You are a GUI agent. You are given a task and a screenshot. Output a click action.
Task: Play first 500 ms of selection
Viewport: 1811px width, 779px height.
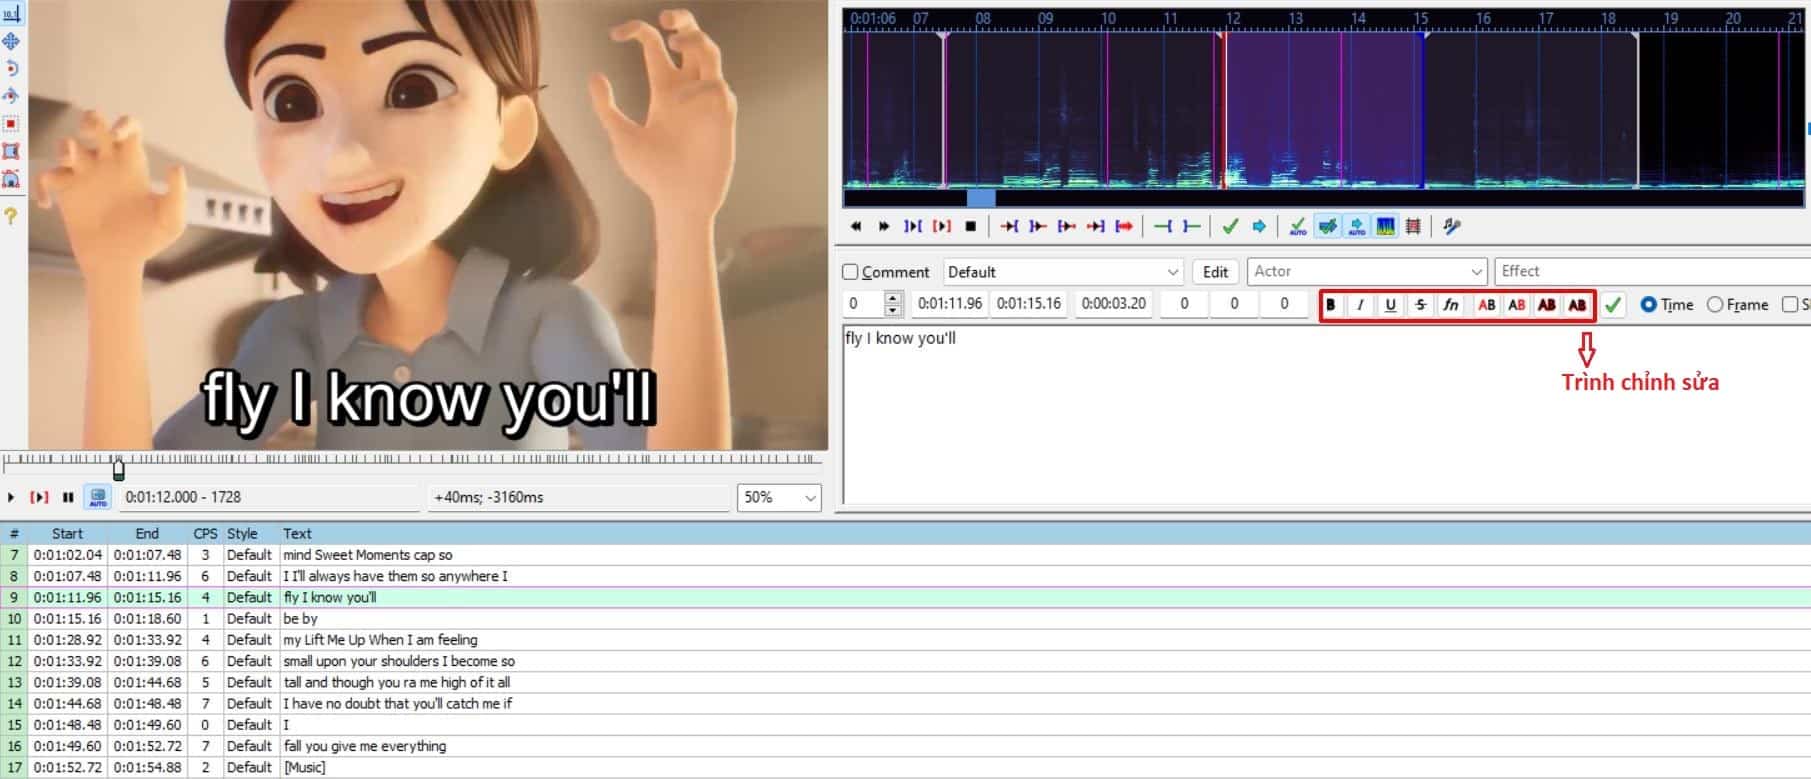coord(1067,227)
